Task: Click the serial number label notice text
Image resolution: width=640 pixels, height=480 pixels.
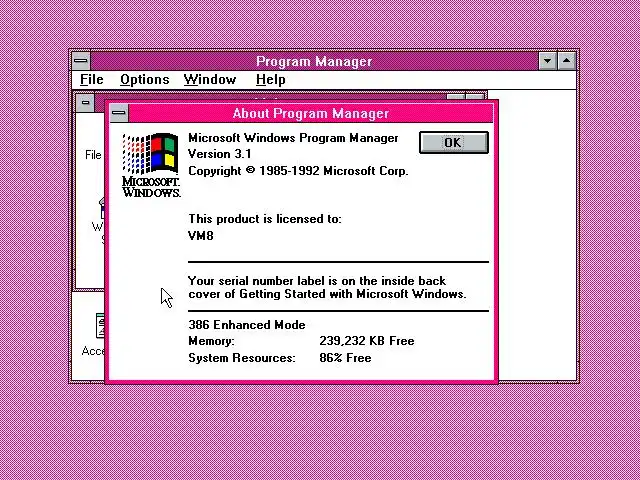Action: click(x=327, y=287)
